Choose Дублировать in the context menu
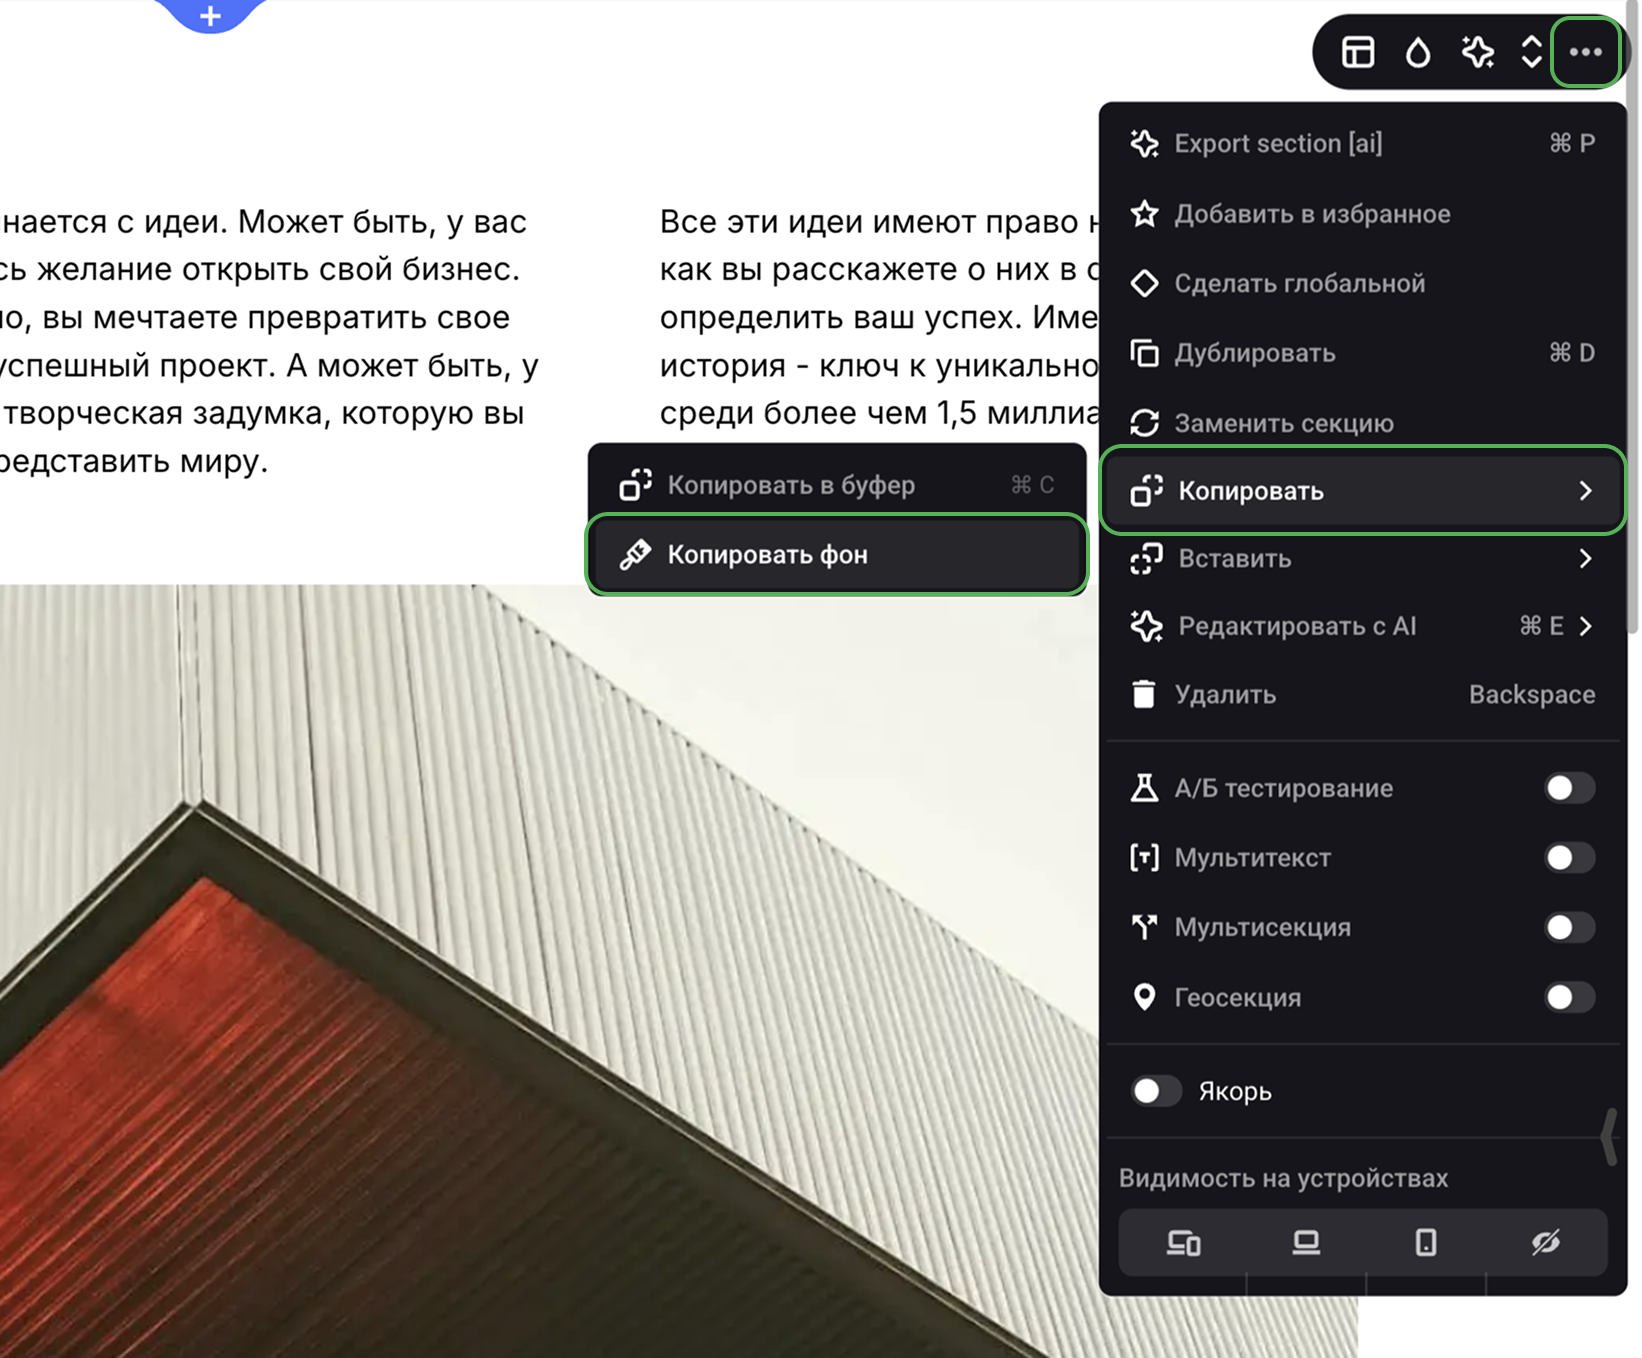This screenshot has width=1642, height=1358. tap(1362, 353)
